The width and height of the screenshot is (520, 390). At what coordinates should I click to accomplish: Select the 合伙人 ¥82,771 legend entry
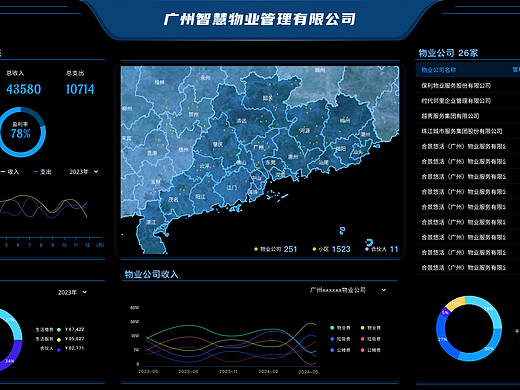click(x=62, y=348)
